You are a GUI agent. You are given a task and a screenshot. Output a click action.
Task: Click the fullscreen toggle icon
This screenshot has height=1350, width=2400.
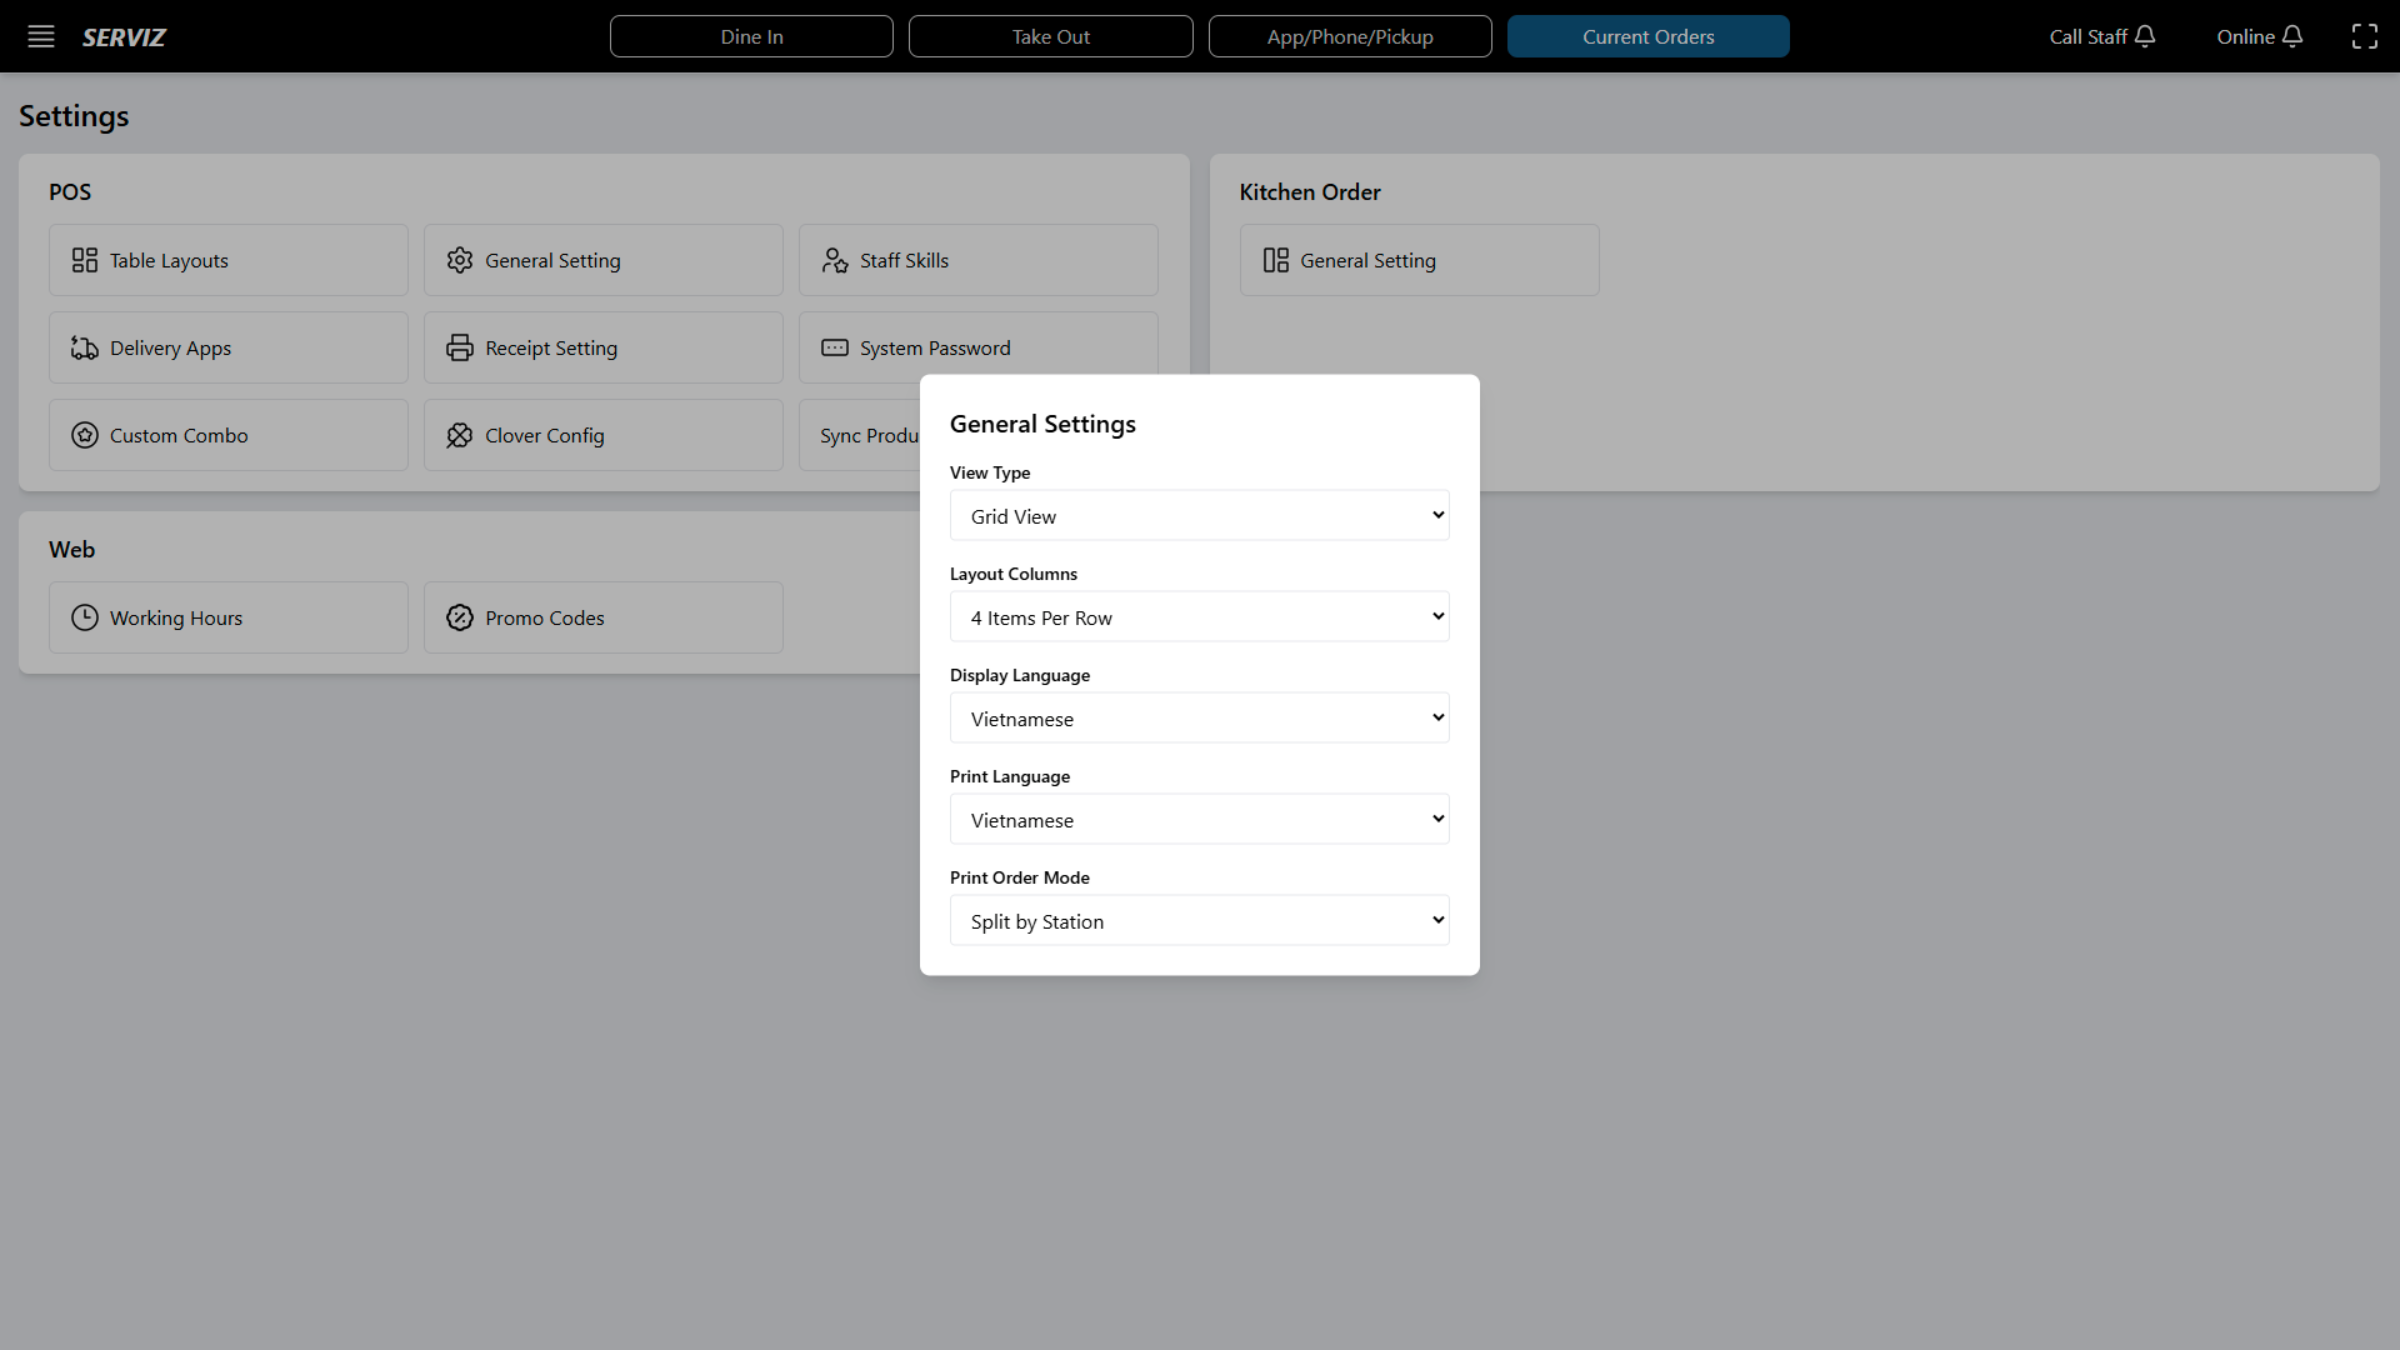2366,36
